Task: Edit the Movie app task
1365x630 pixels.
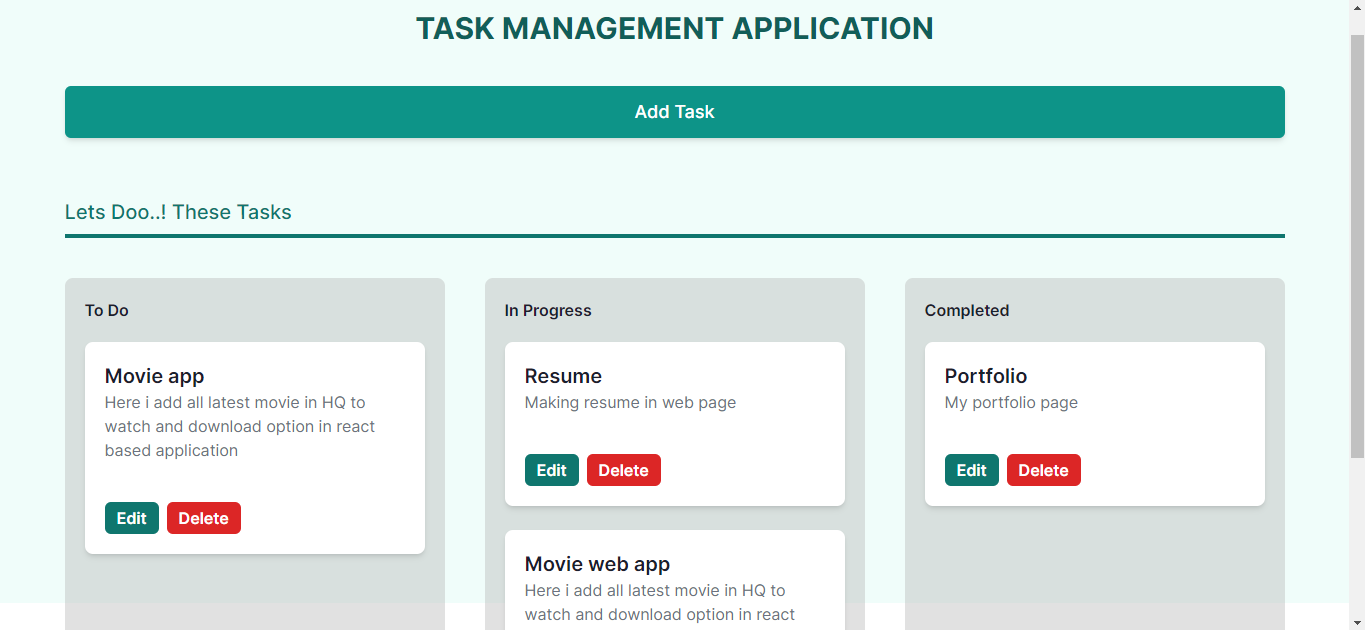Action: coord(132,518)
